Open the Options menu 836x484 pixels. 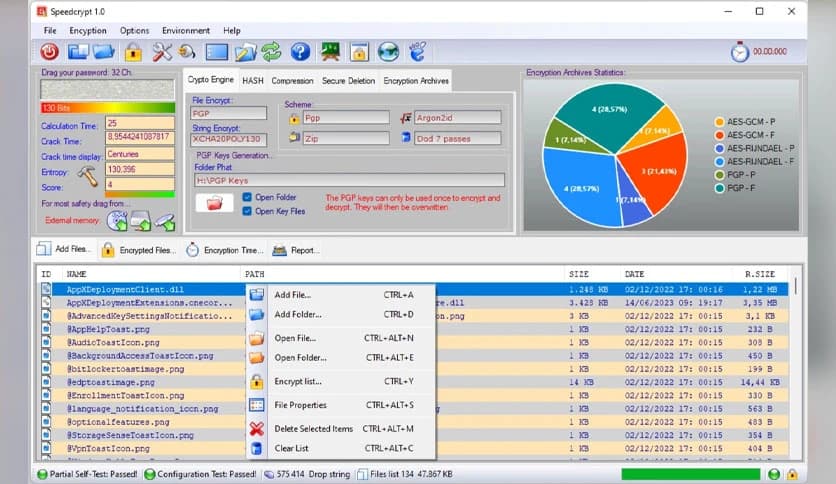134,30
